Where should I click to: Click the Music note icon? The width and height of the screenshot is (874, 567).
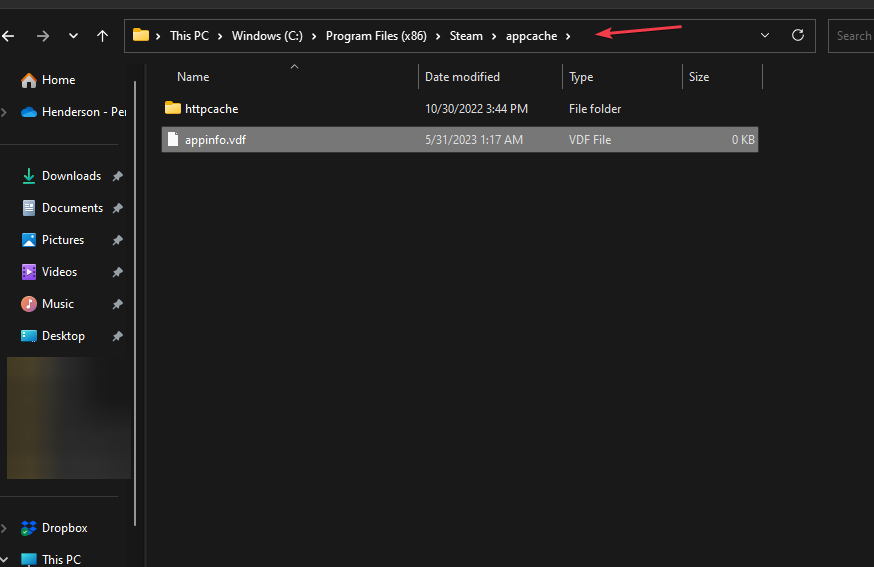pos(28,304)
